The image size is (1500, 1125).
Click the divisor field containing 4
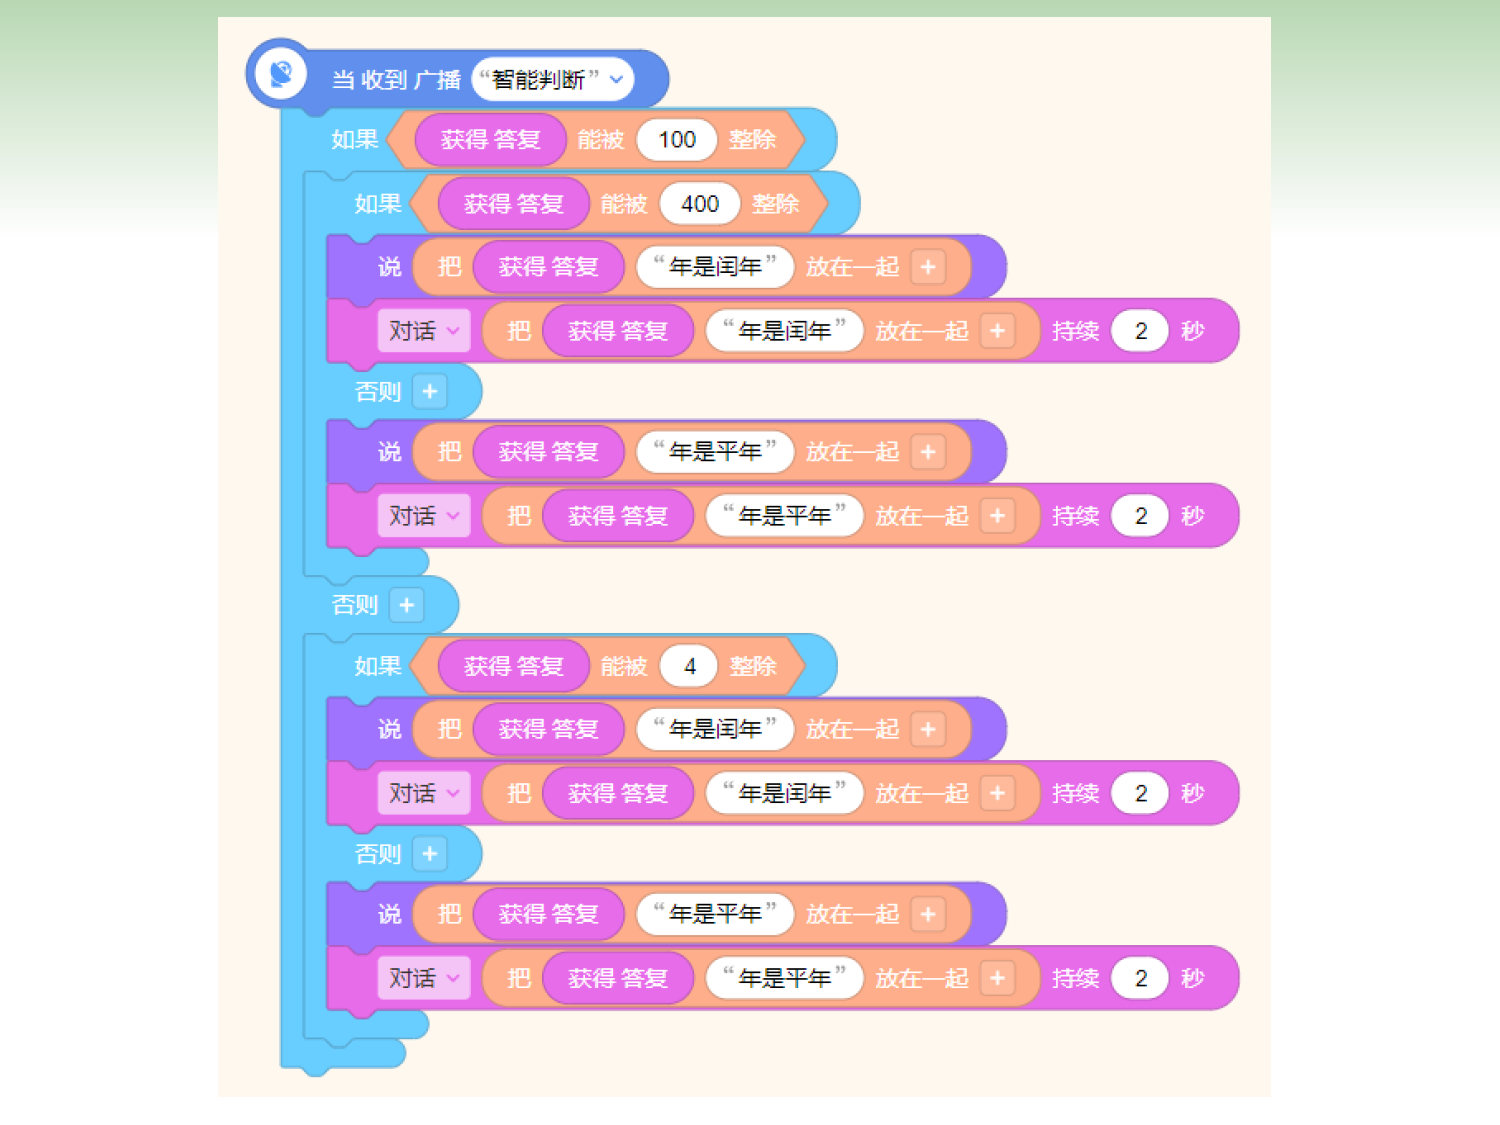tap(689, 666)
